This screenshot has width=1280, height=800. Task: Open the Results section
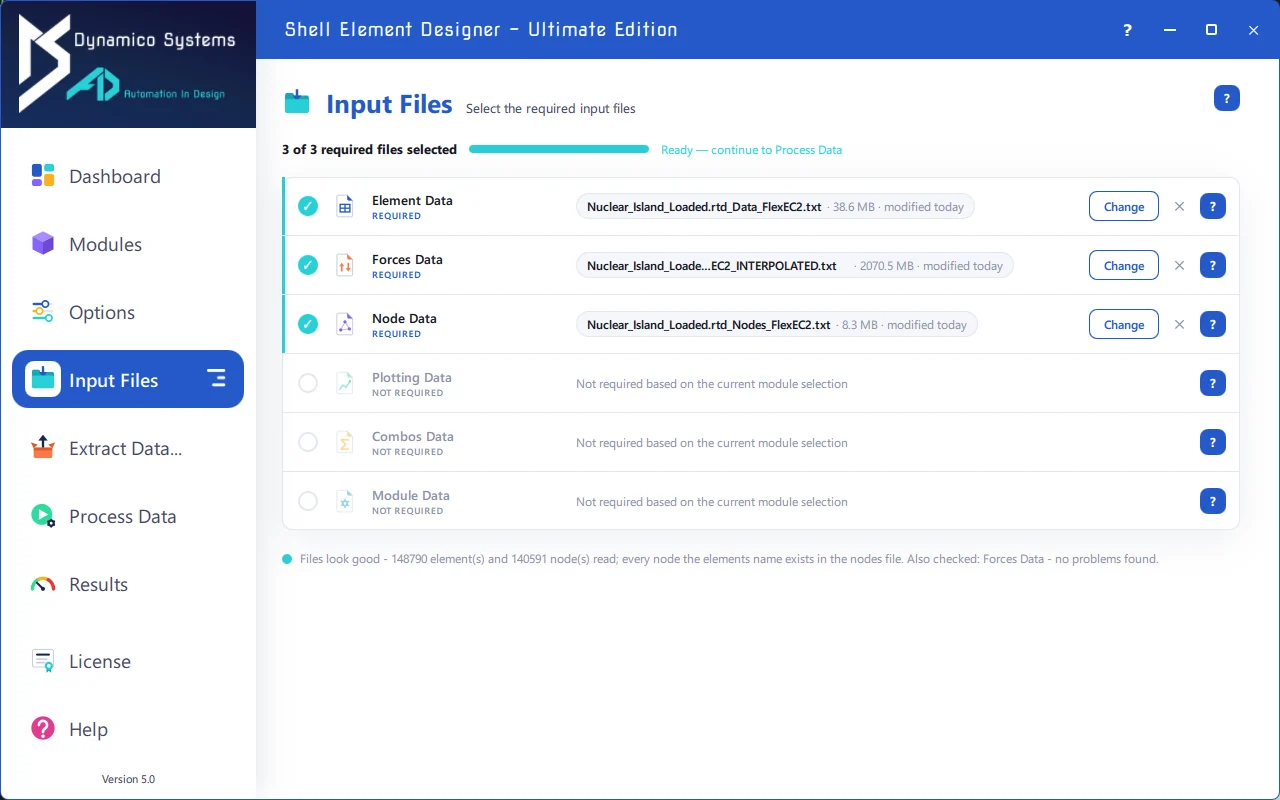click(128, 584)
